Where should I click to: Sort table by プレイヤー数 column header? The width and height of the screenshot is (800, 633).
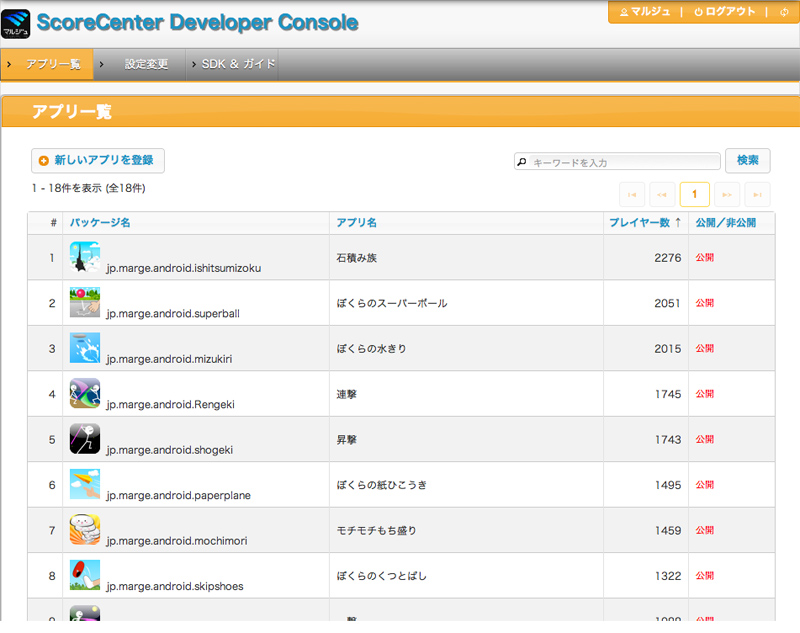tap(645, 223)
